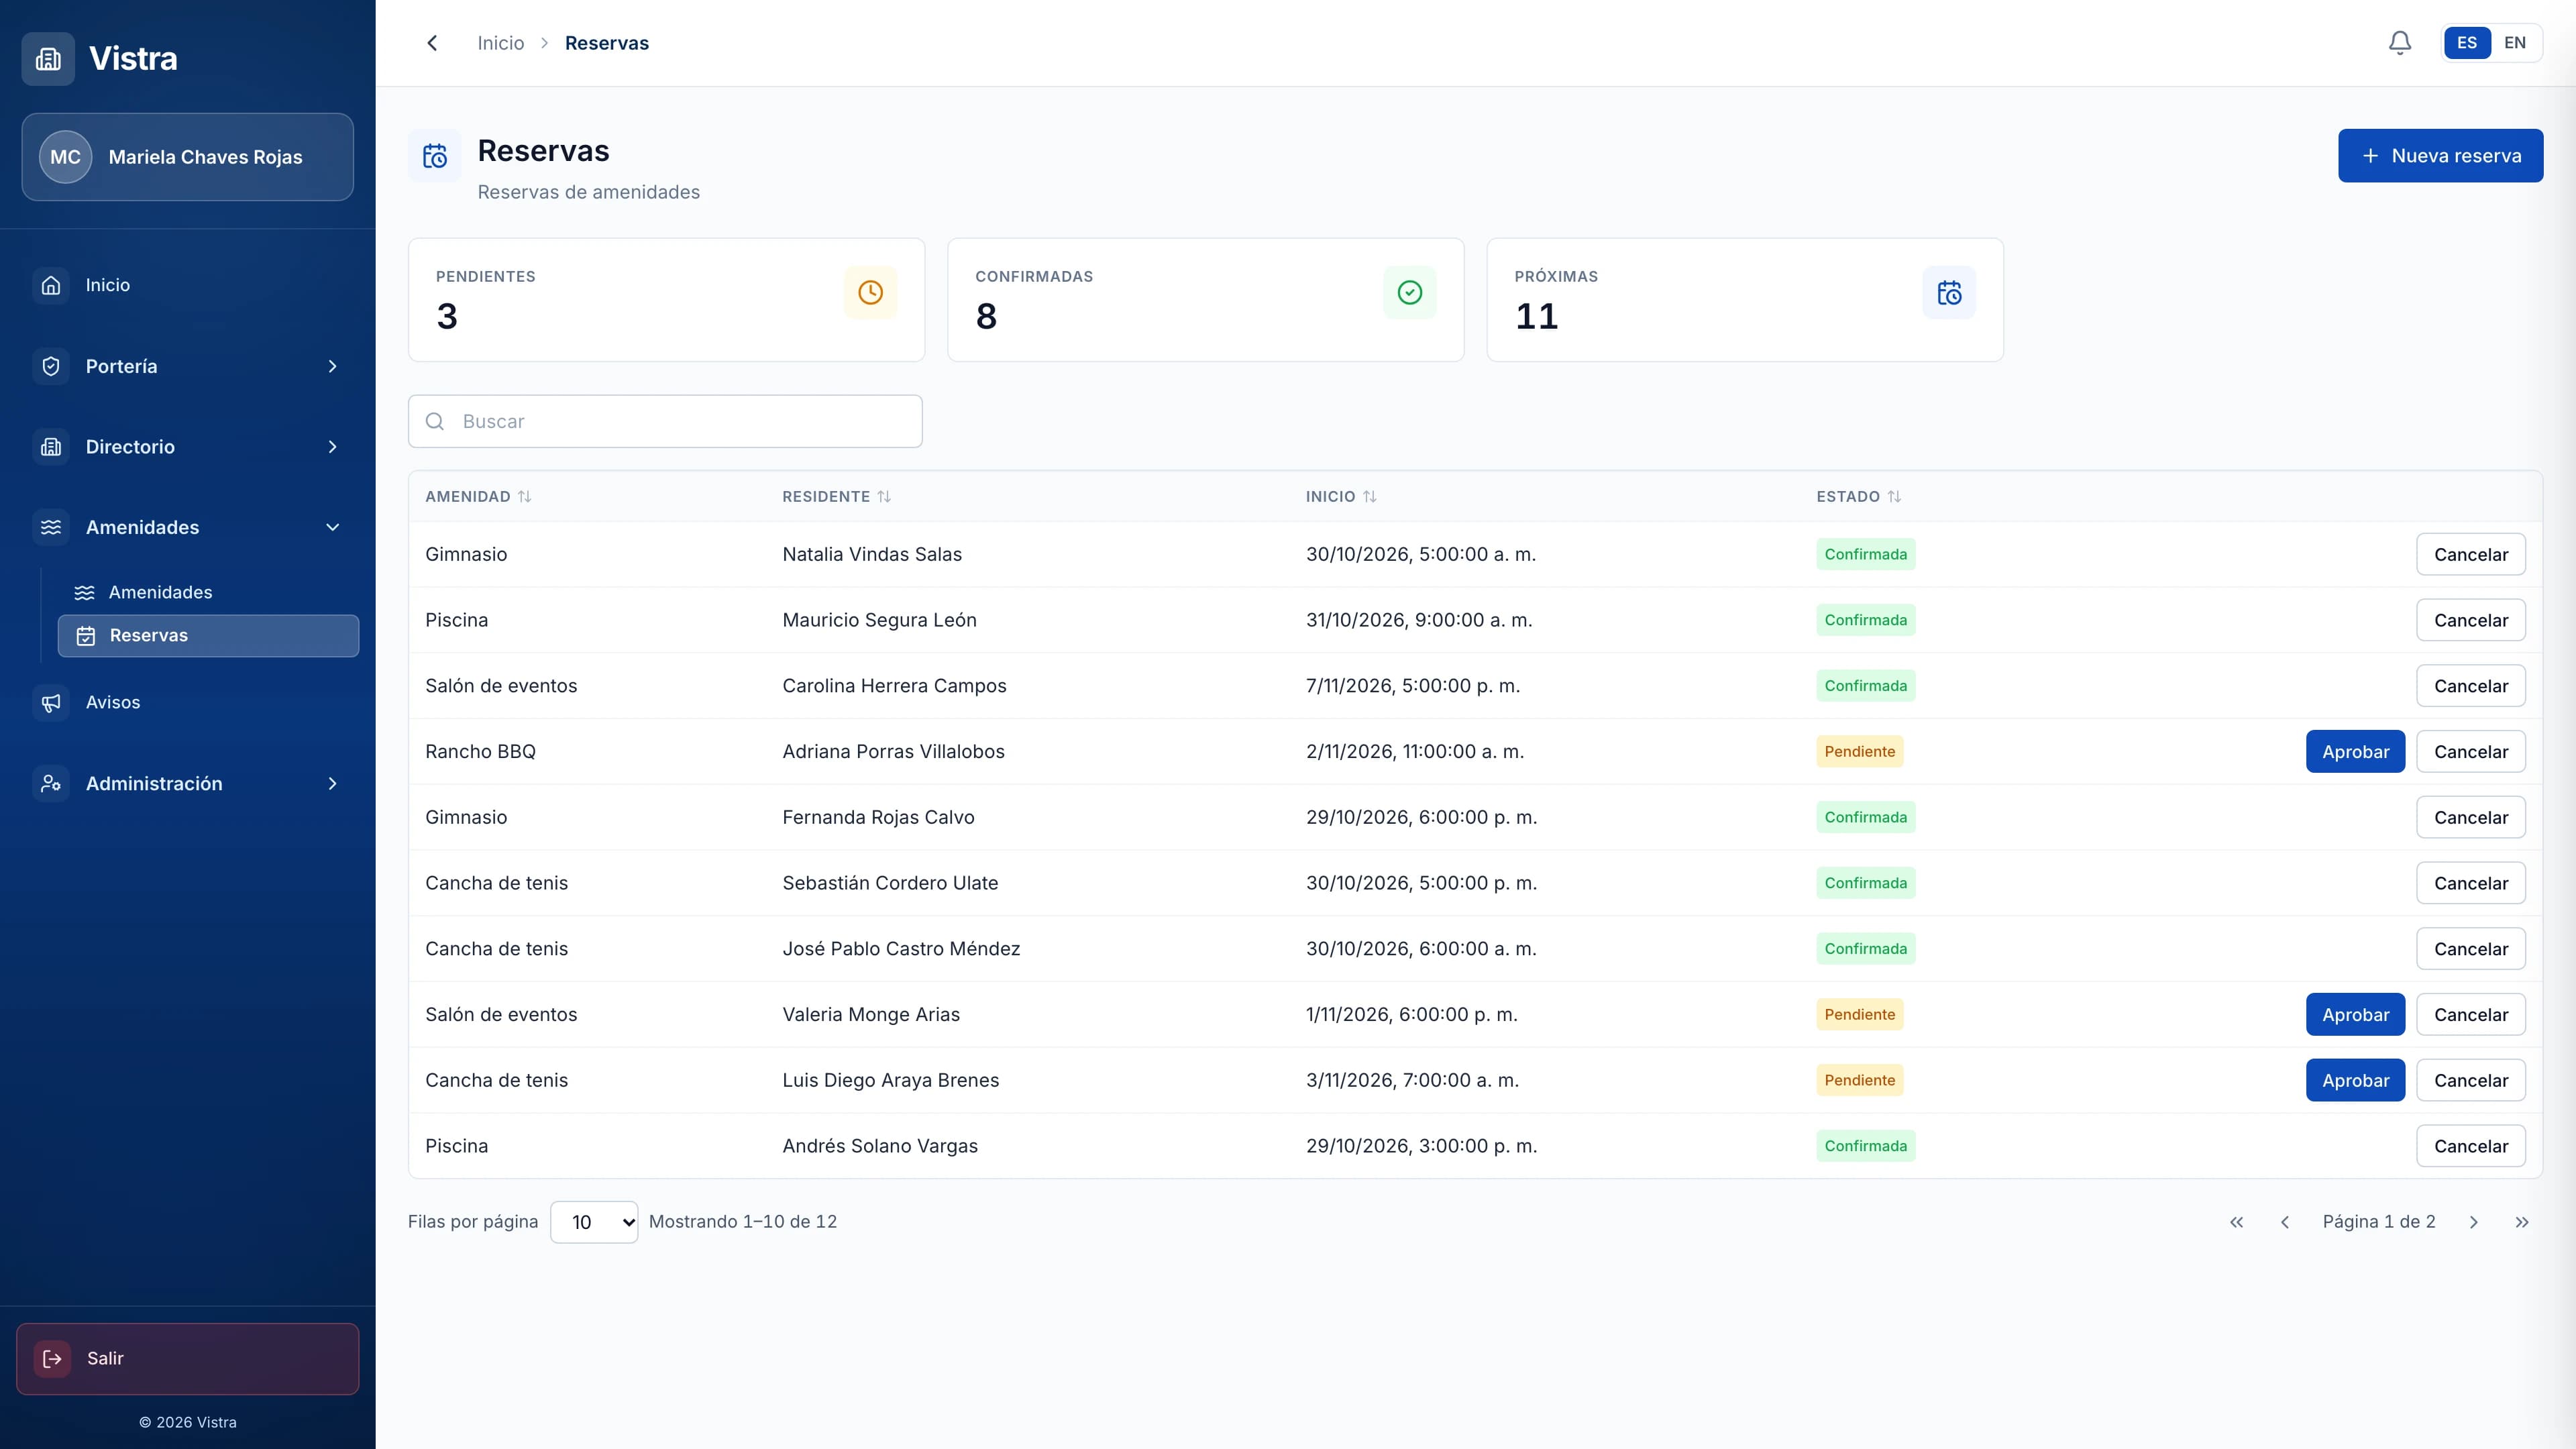The image size is (2576, 1449).
Task: Go to next page arrow
Action: [2474, 1222]
